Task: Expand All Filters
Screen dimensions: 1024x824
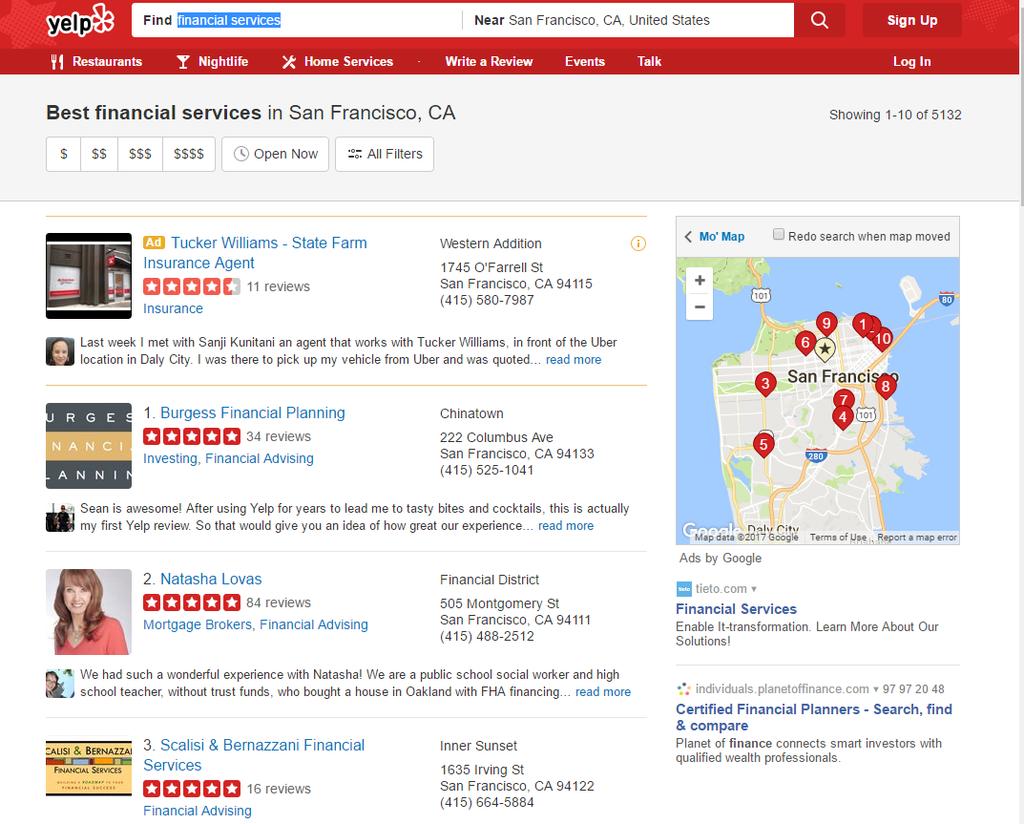Action: click(x=385, y=154)
